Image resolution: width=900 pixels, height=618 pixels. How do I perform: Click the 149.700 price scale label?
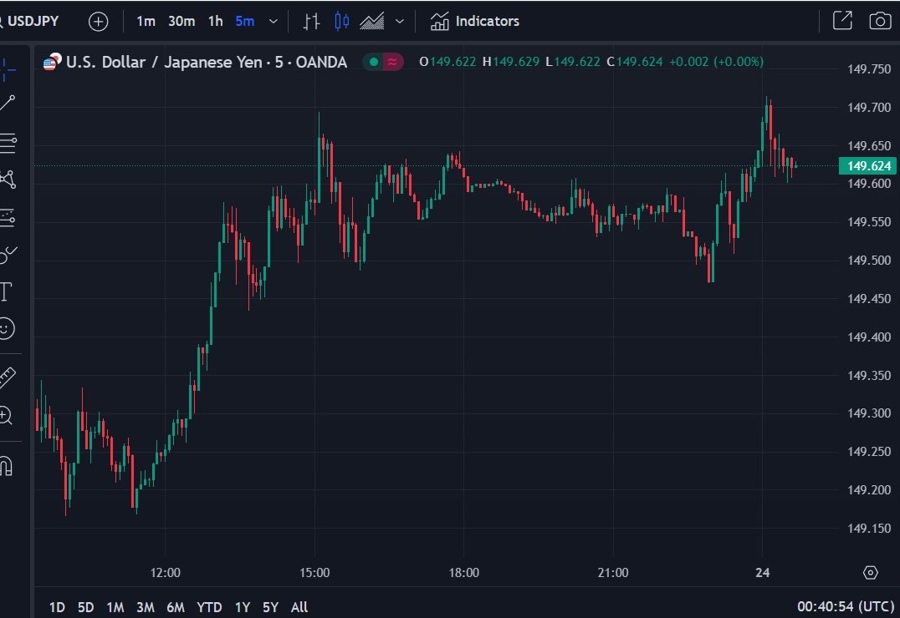tap(869, 107)
